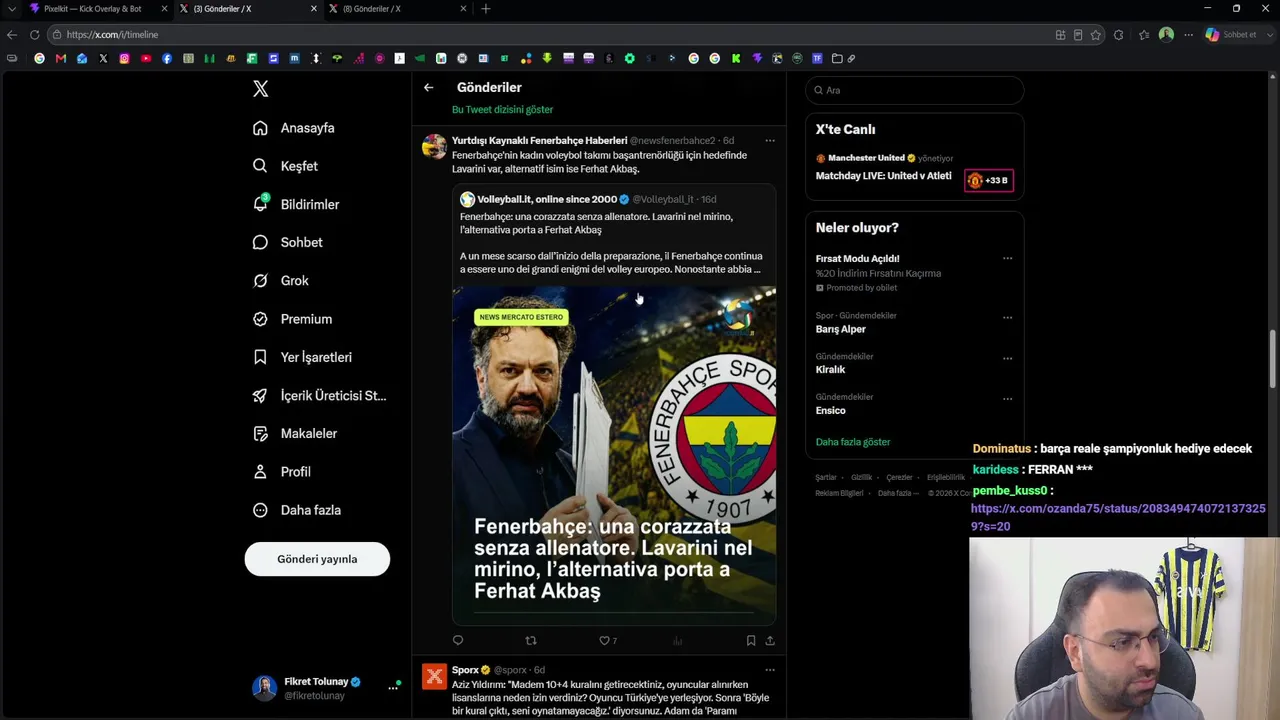
Task: Click the browser back button
Action: coord(12,35)
